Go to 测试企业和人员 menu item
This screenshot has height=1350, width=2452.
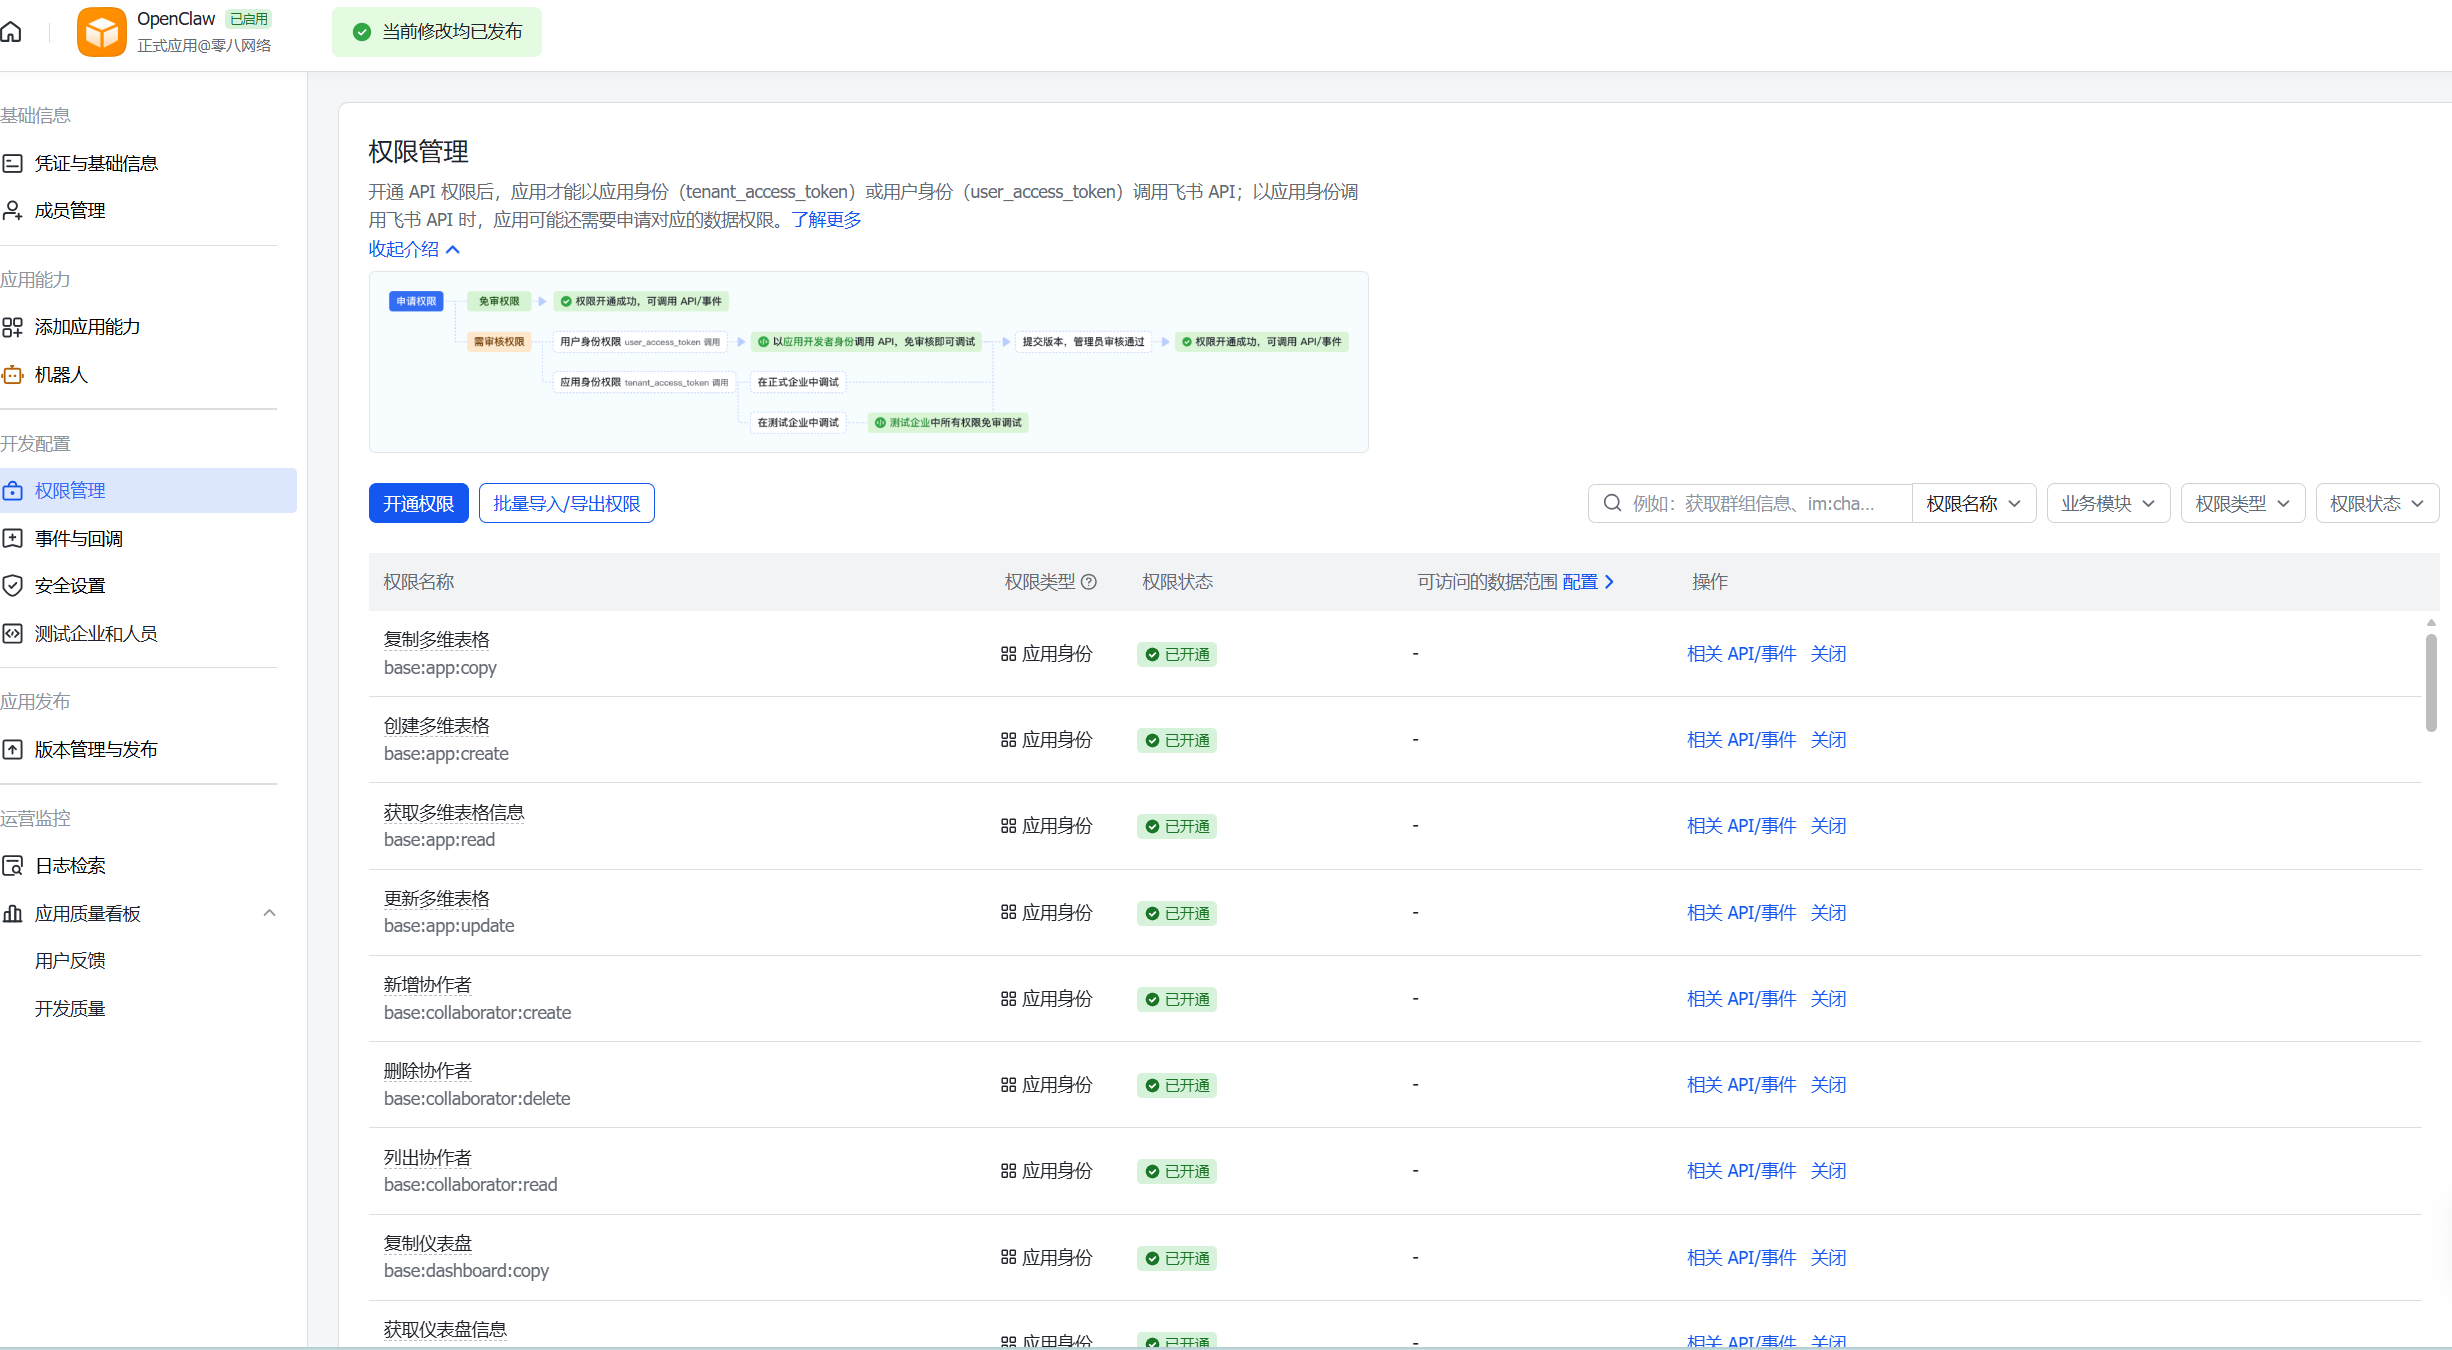96,634
